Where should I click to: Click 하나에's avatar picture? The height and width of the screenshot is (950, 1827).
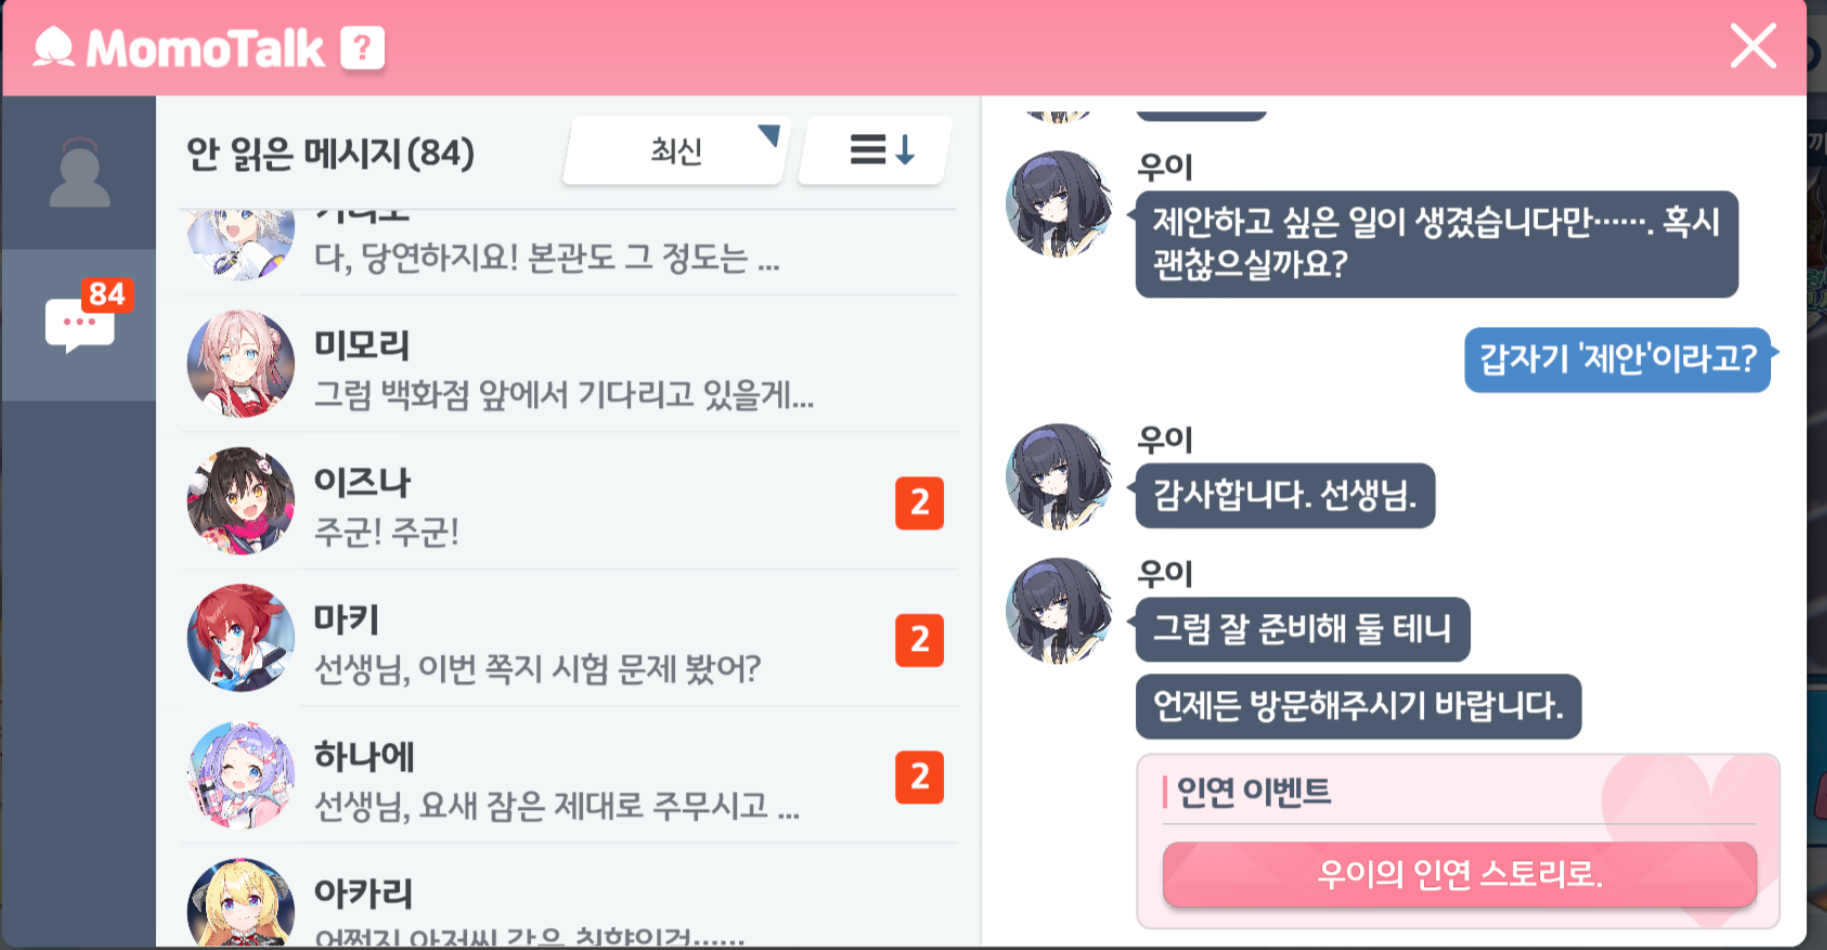click(x=240, y=775)
